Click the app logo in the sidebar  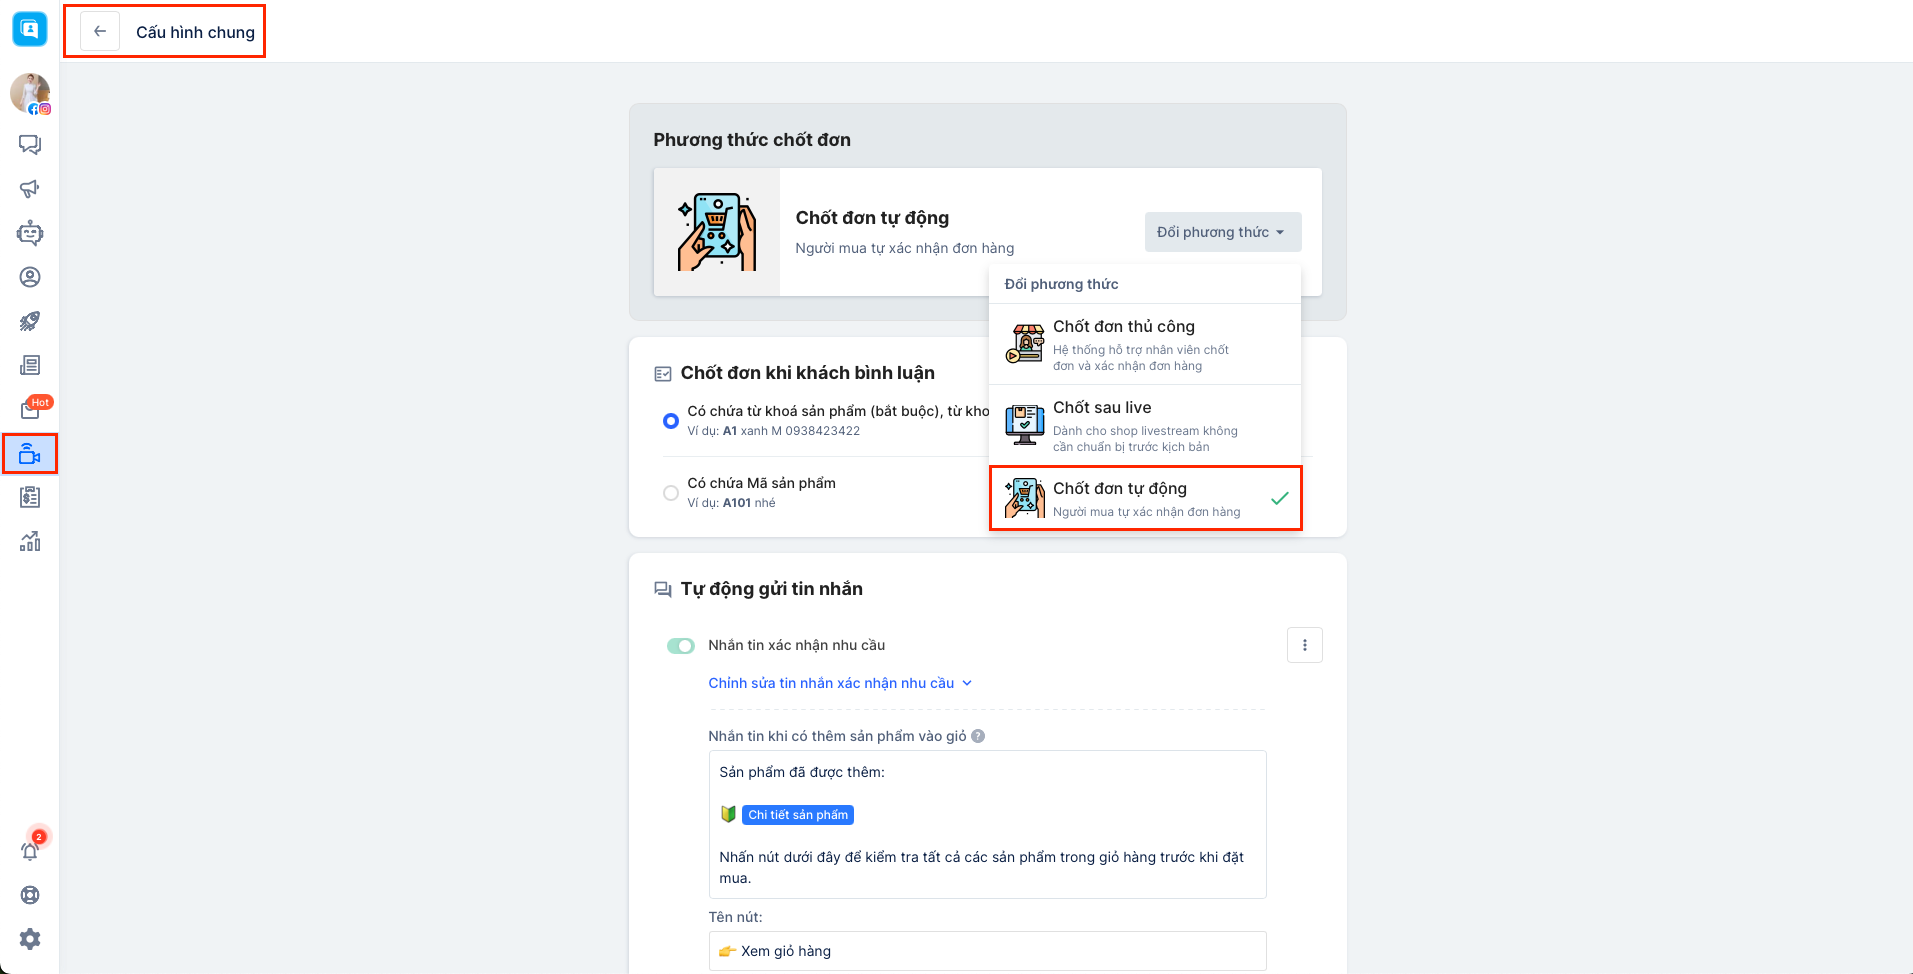(x=30, y=29)
